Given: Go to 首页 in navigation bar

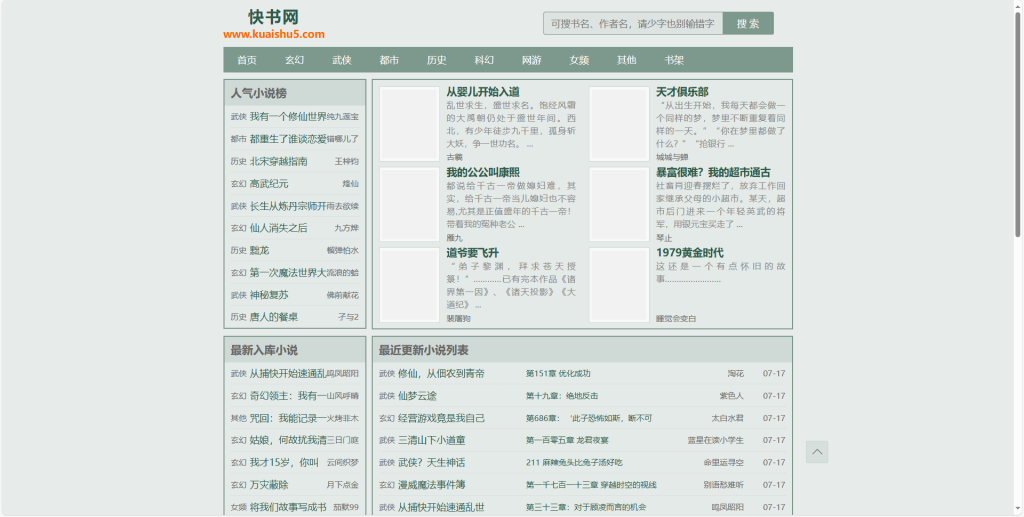Looking at the screenshot, I should coord(247,60).
